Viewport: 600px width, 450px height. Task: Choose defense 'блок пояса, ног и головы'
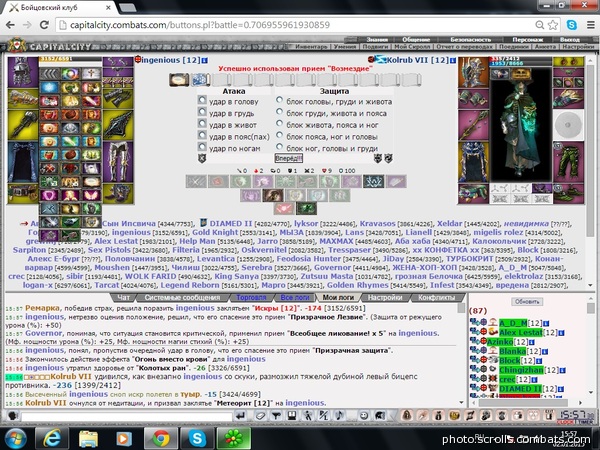[x=280, y=135]
